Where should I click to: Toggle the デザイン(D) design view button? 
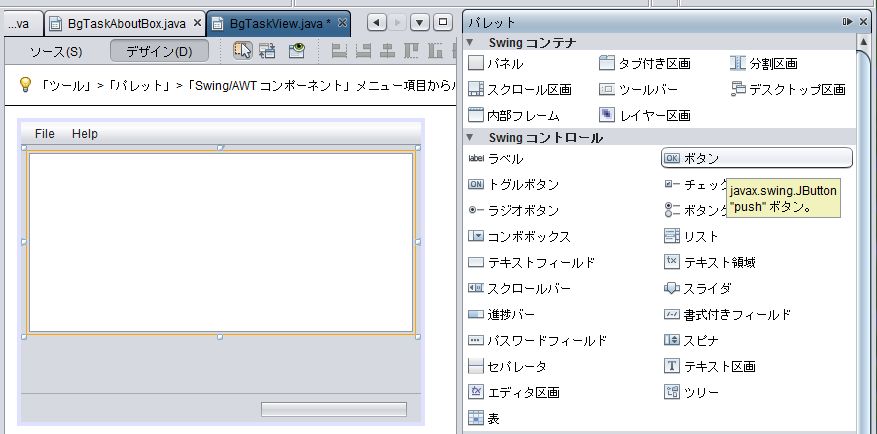pos(159,51)
